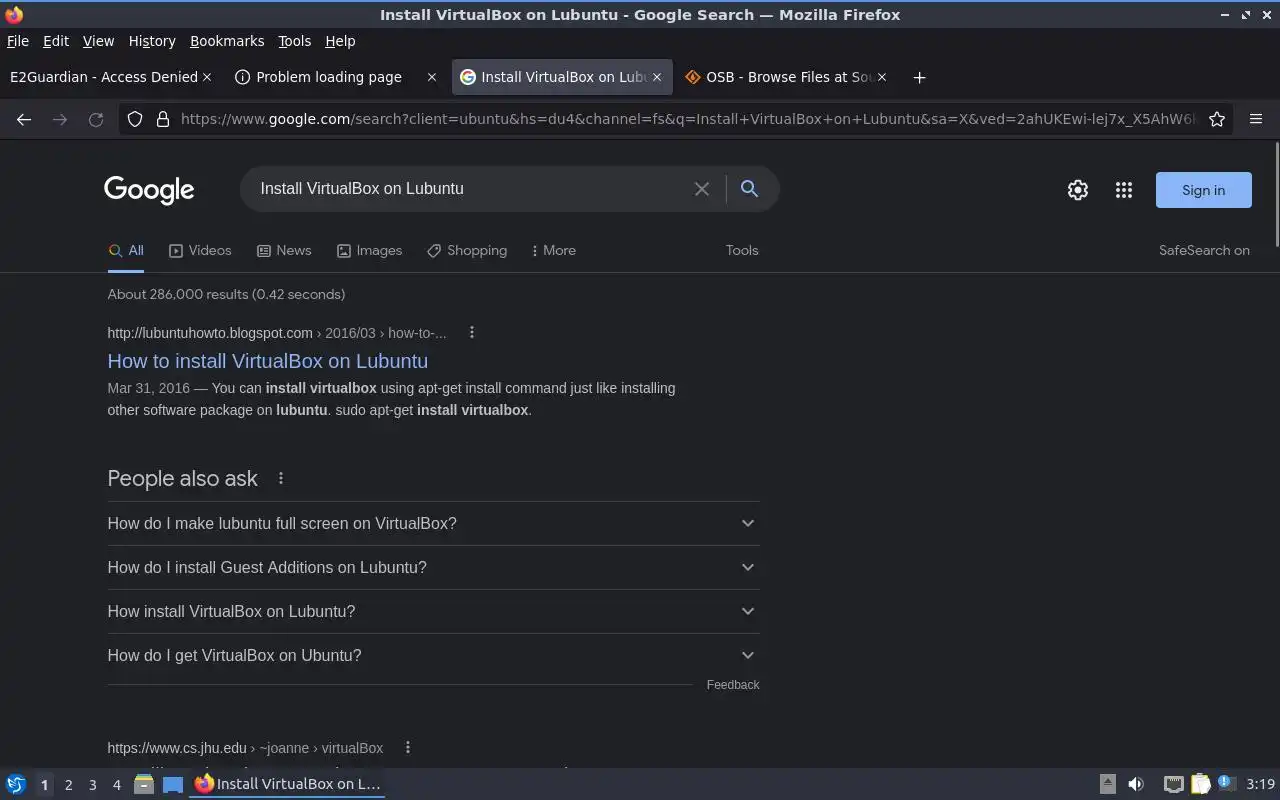Open a new tab with plus button
Viewport: 1280px width, 800px height.
click(920, 77)
